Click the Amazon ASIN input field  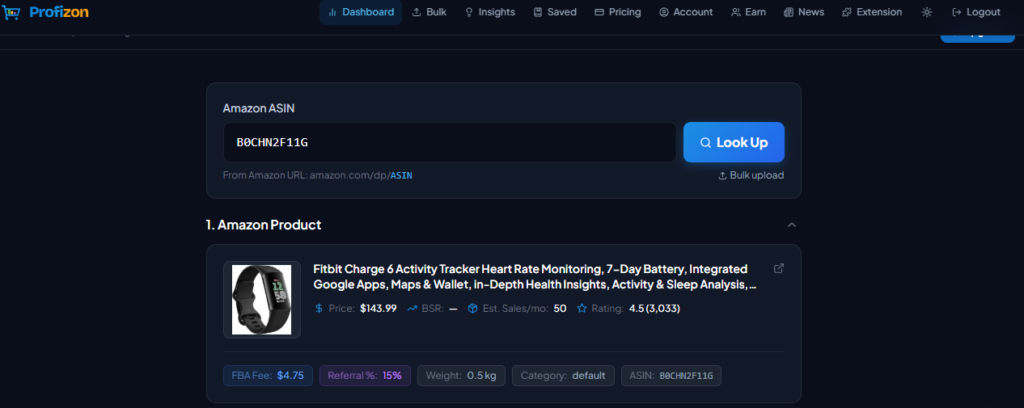pyautogui.click(x=449, y=142)
